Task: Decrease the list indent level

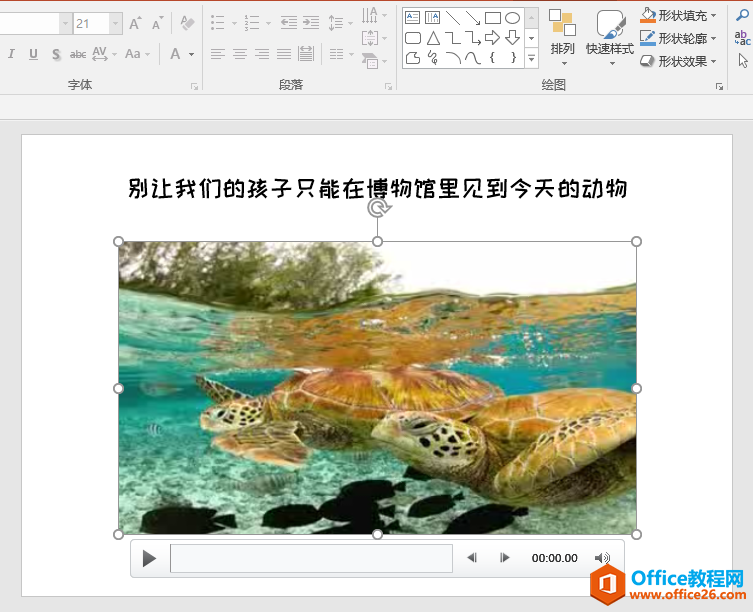Action: point(289,23)
